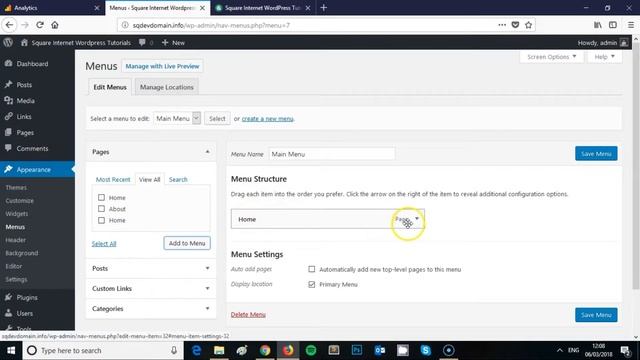Switch to the Most Recent pages tab
The image size is (640, 360).
113,180
